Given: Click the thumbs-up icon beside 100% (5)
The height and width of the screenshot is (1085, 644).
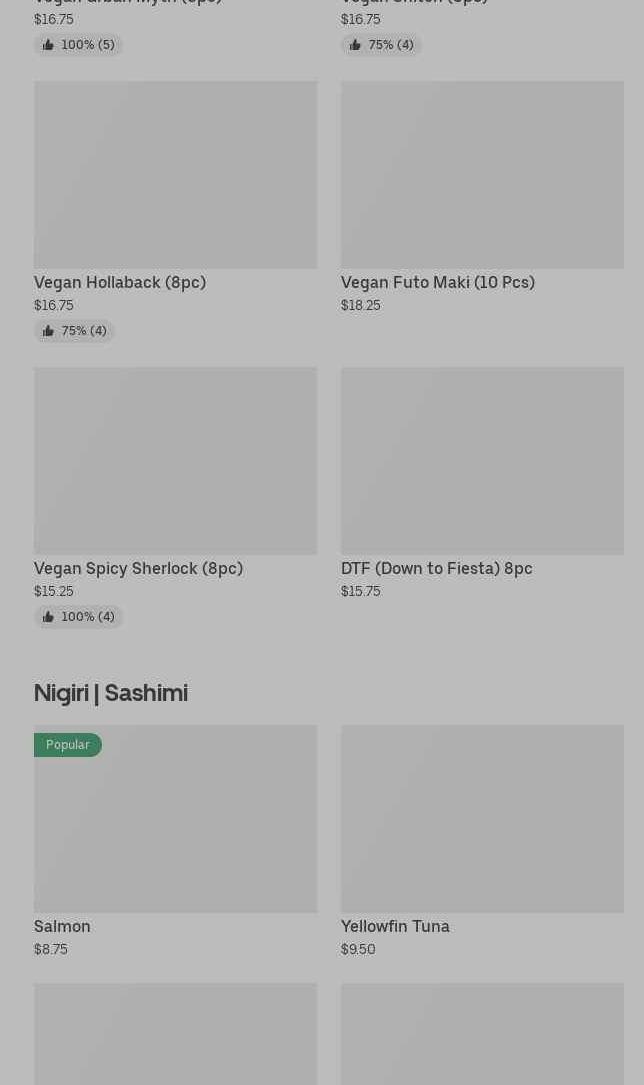Looking at the screenshot, I should pyautogui.click(x=48, y=45).
